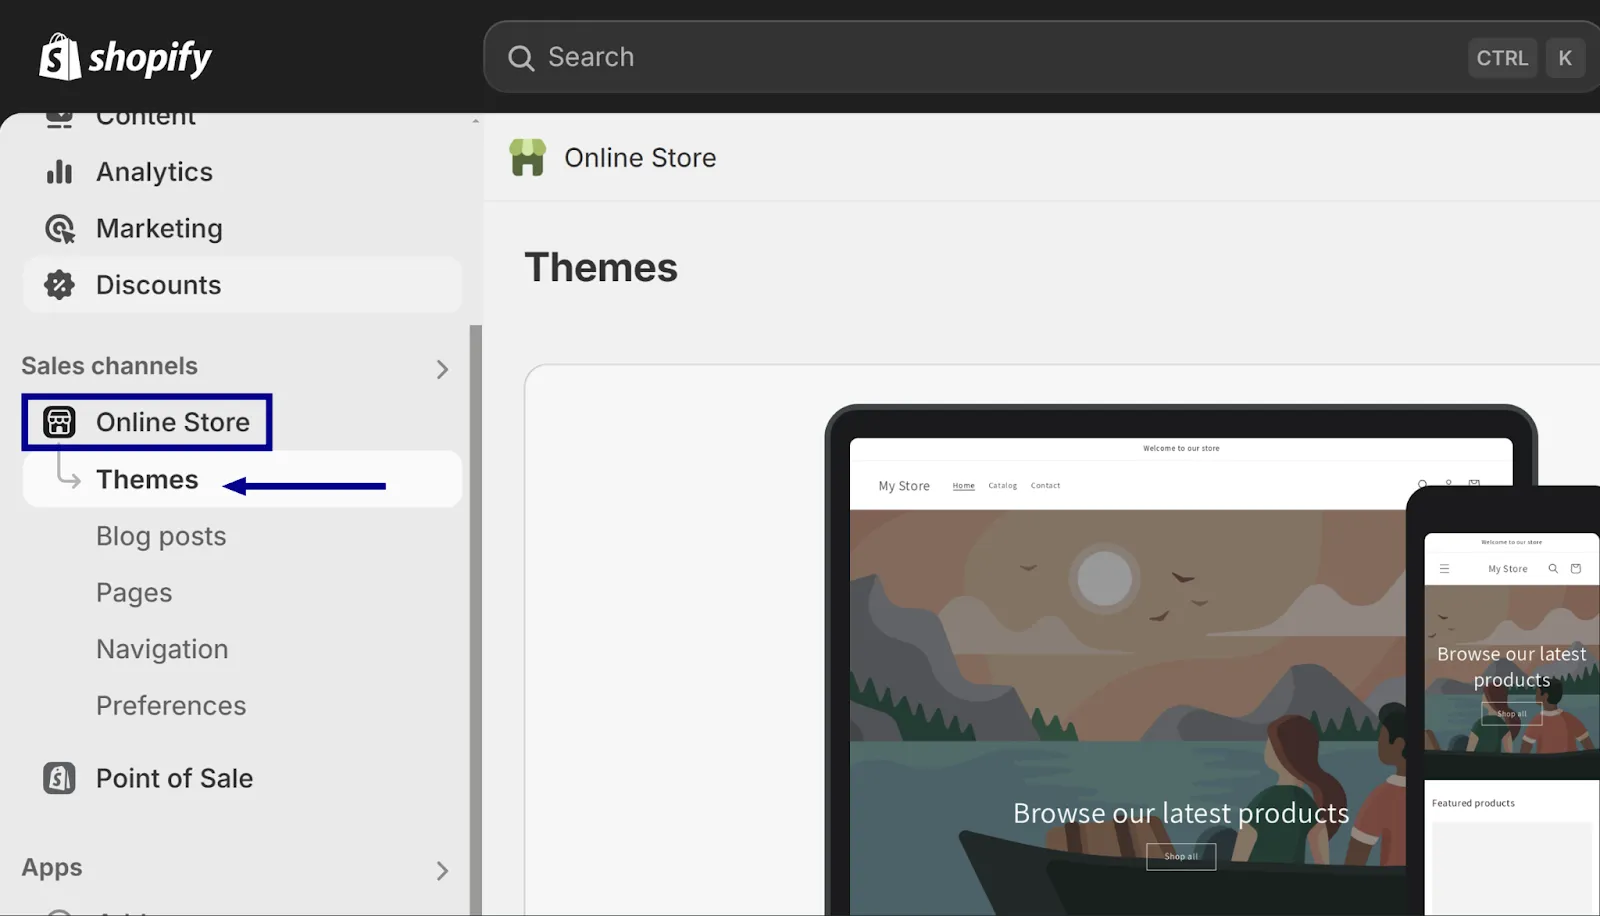The width and height of the screenshot is (1600, 916).
Task: Click search icon in mobile preview
Action: tap(1553, 569)
